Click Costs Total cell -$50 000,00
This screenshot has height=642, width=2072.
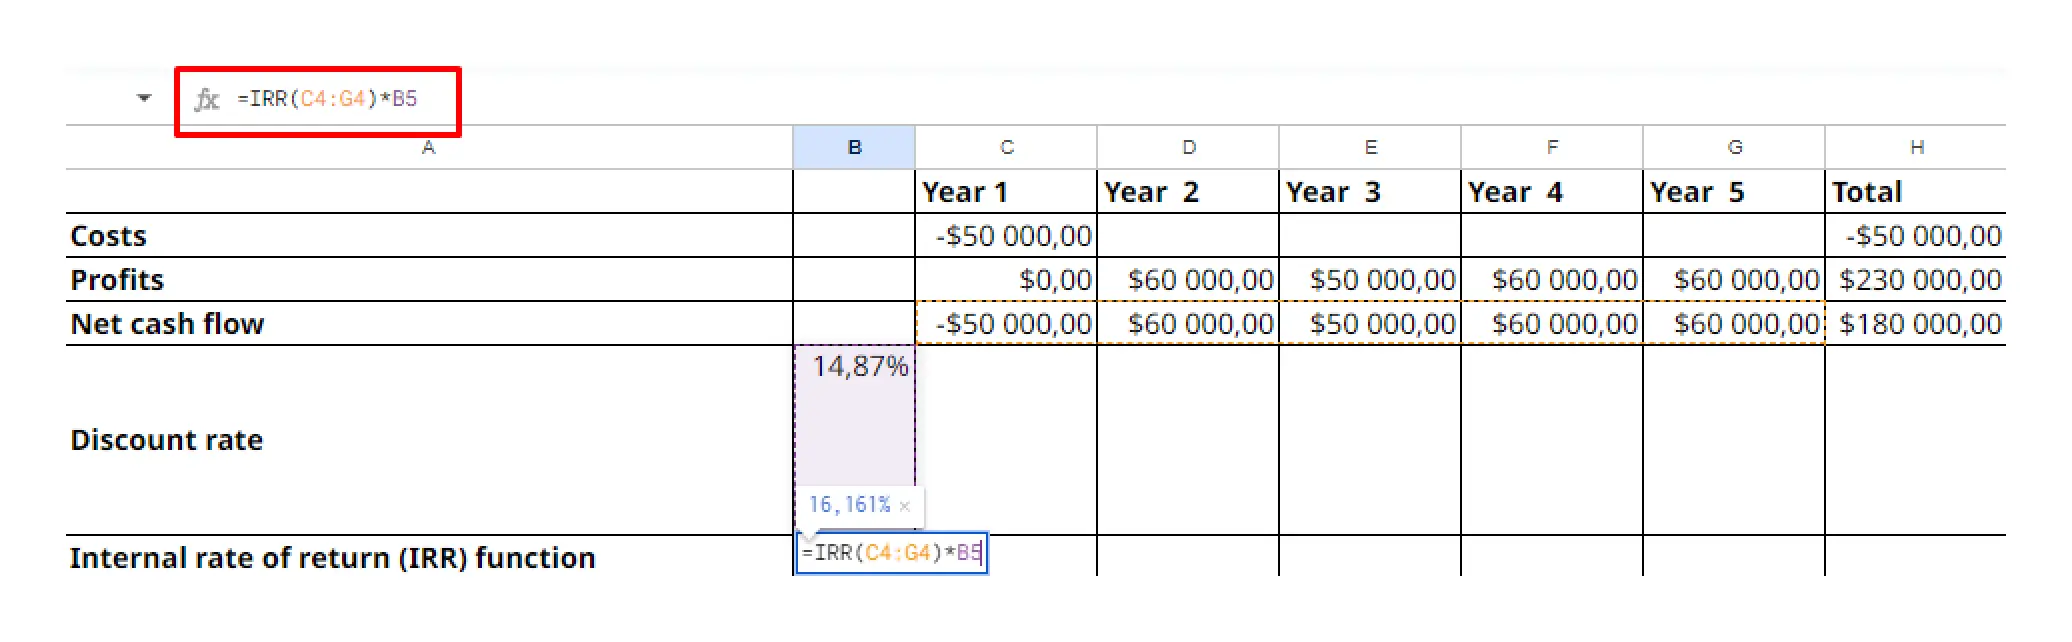1916,235
